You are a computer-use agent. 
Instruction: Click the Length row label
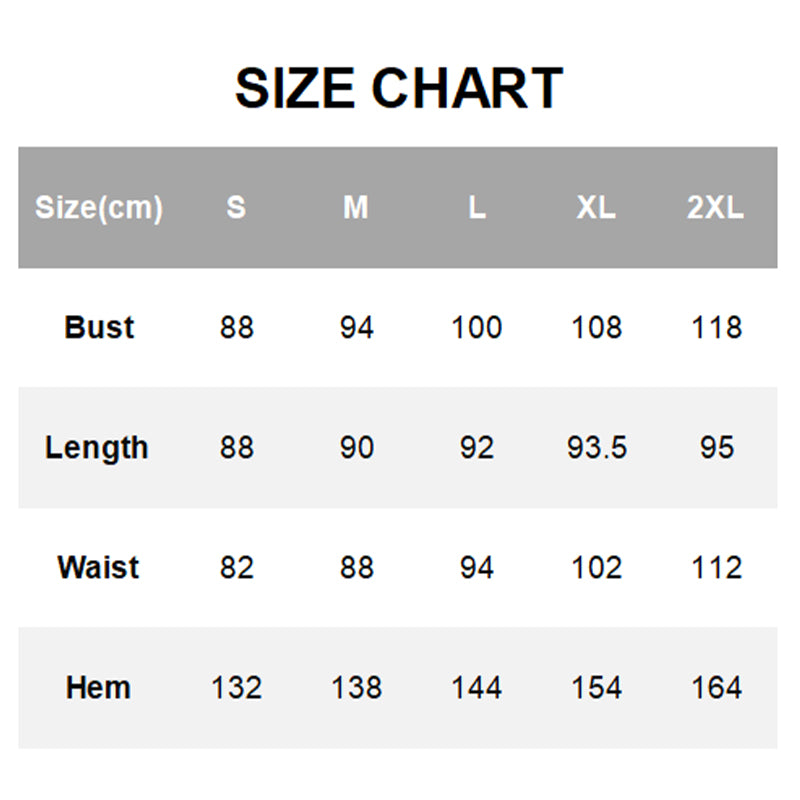[97, 448]
